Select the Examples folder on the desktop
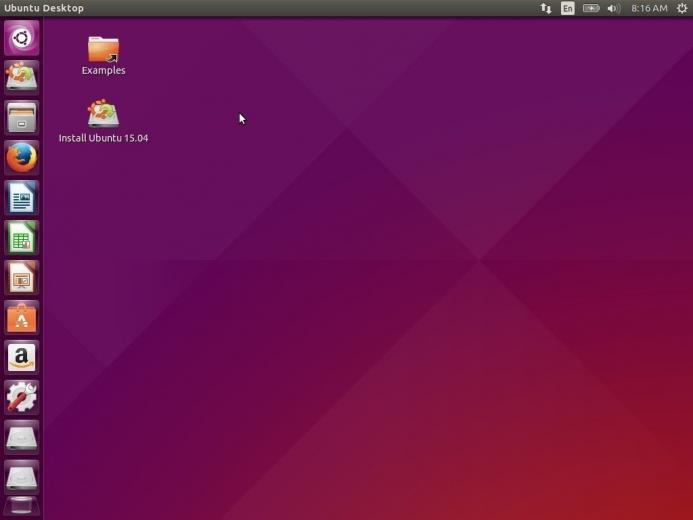This screenshot has height=520, width=693. click(x=103, y=55)
